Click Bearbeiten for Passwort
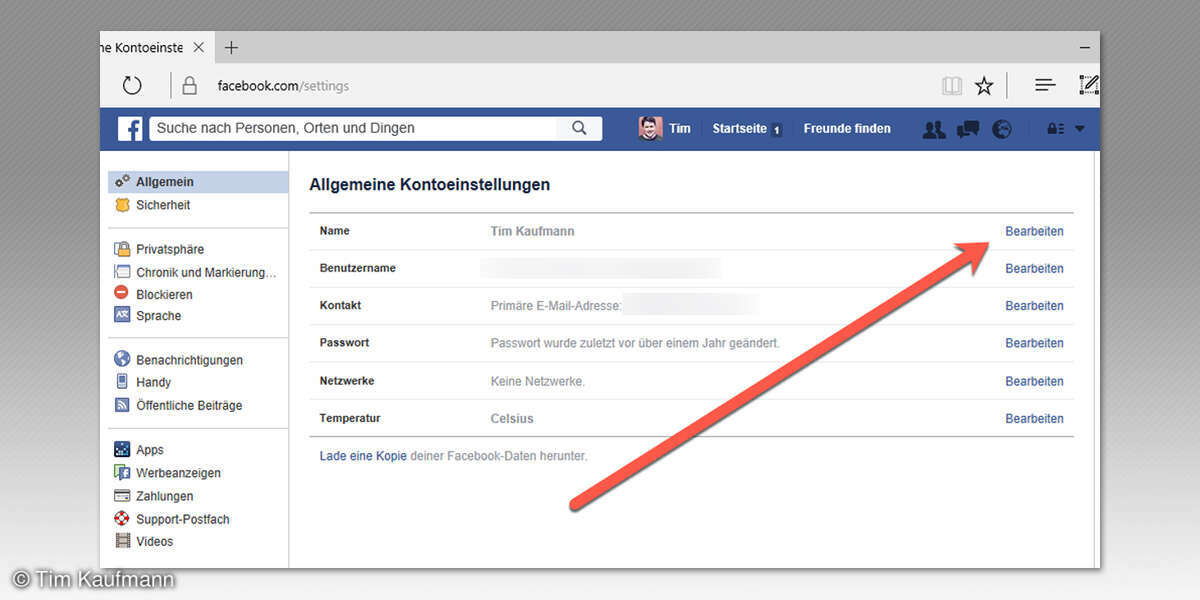The image size is (1200, 600). point(1034,343)
